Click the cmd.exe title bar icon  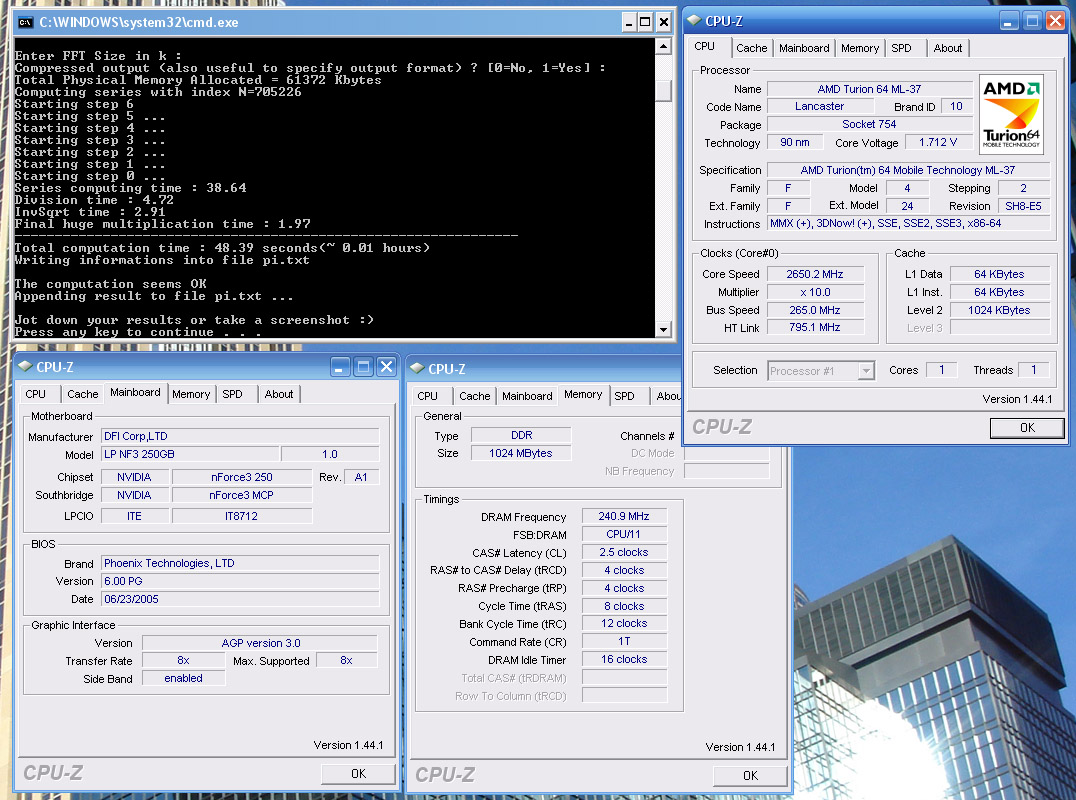pyautogui.click(x=25, y=23)
